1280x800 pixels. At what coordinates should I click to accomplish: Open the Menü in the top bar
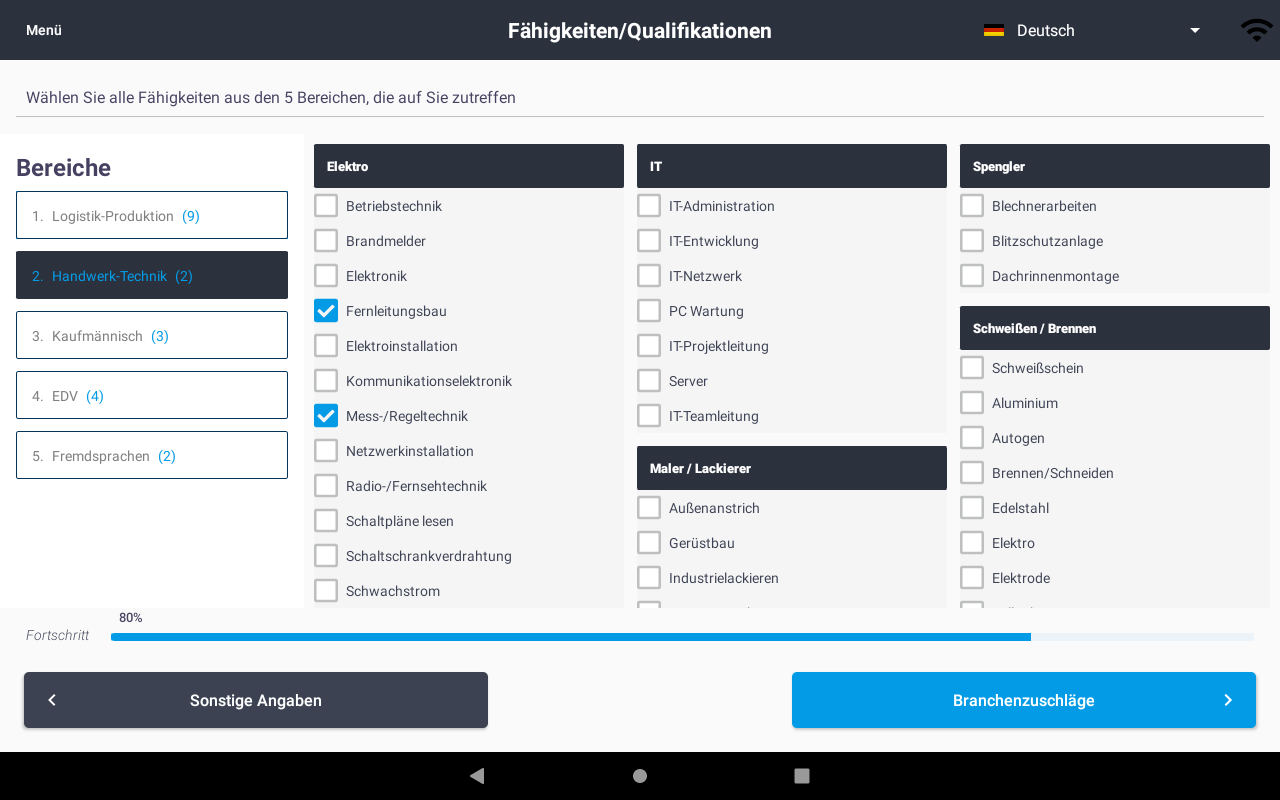(44, 30)
